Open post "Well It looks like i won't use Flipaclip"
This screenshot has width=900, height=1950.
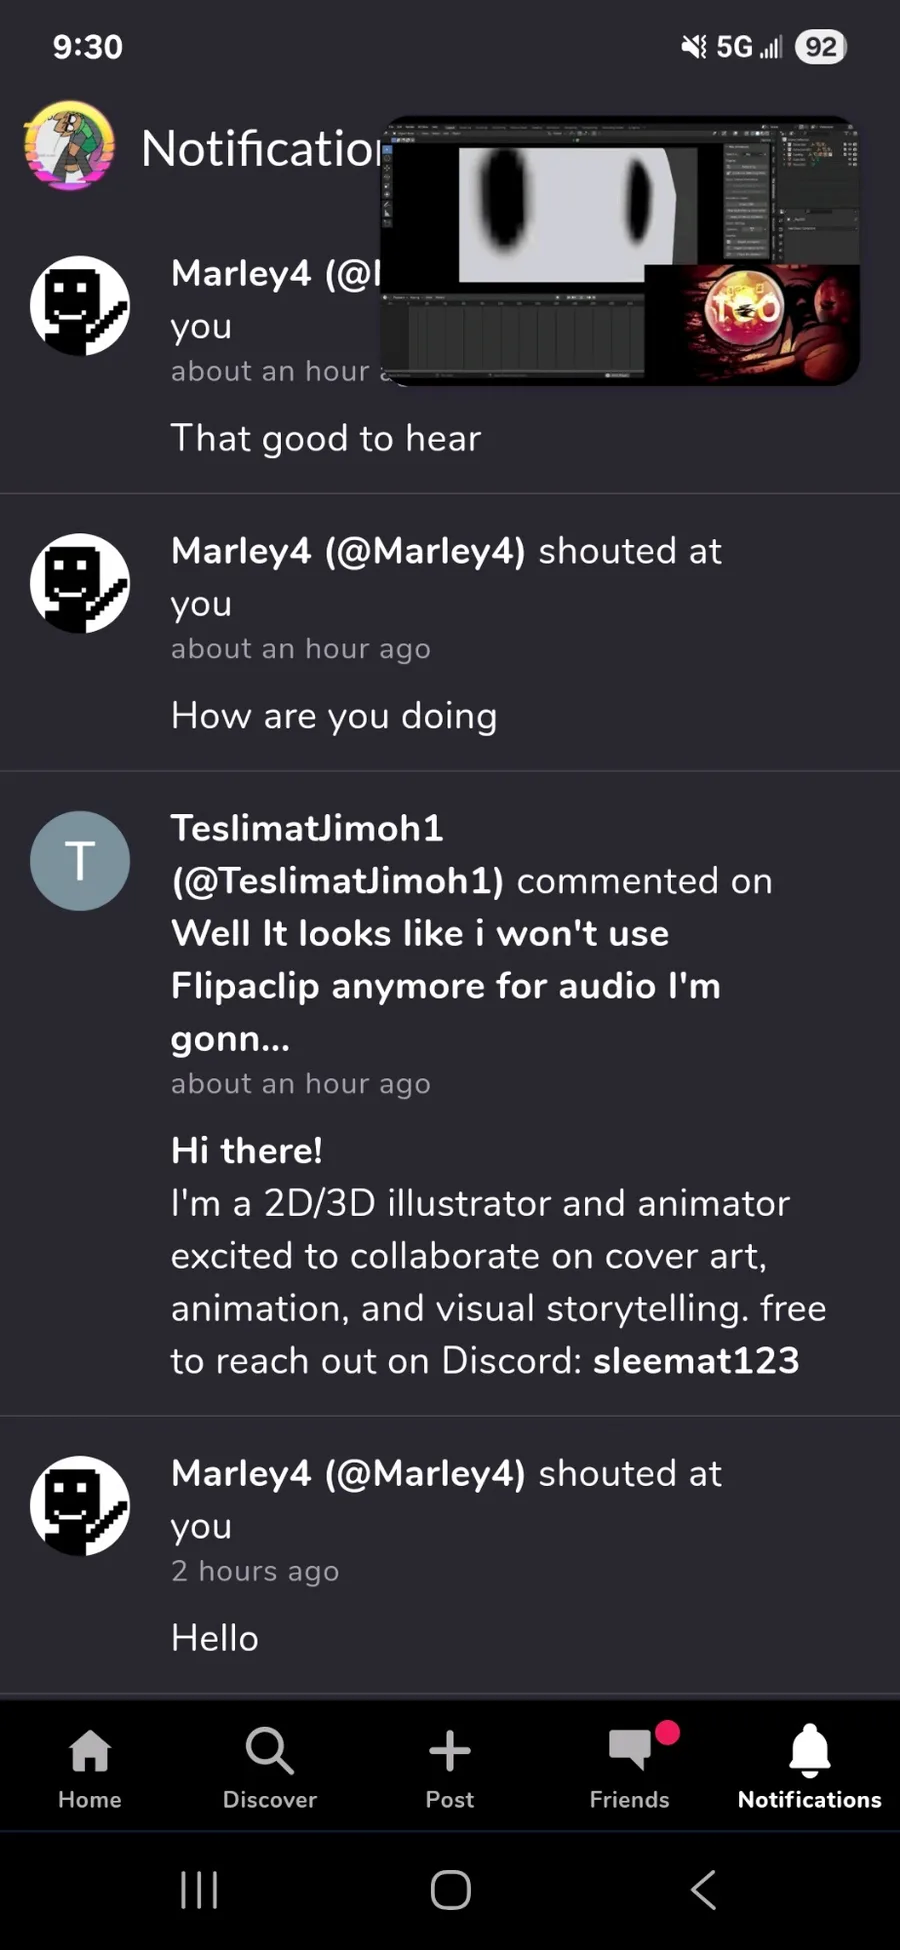(x=446, y=986)
